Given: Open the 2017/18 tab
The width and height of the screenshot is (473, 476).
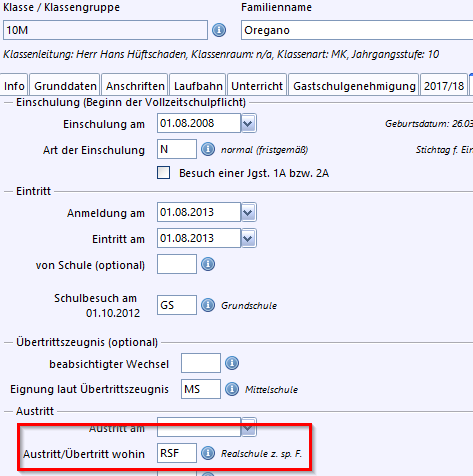Looking at the screenshot, I should click(x=444, y=86).
